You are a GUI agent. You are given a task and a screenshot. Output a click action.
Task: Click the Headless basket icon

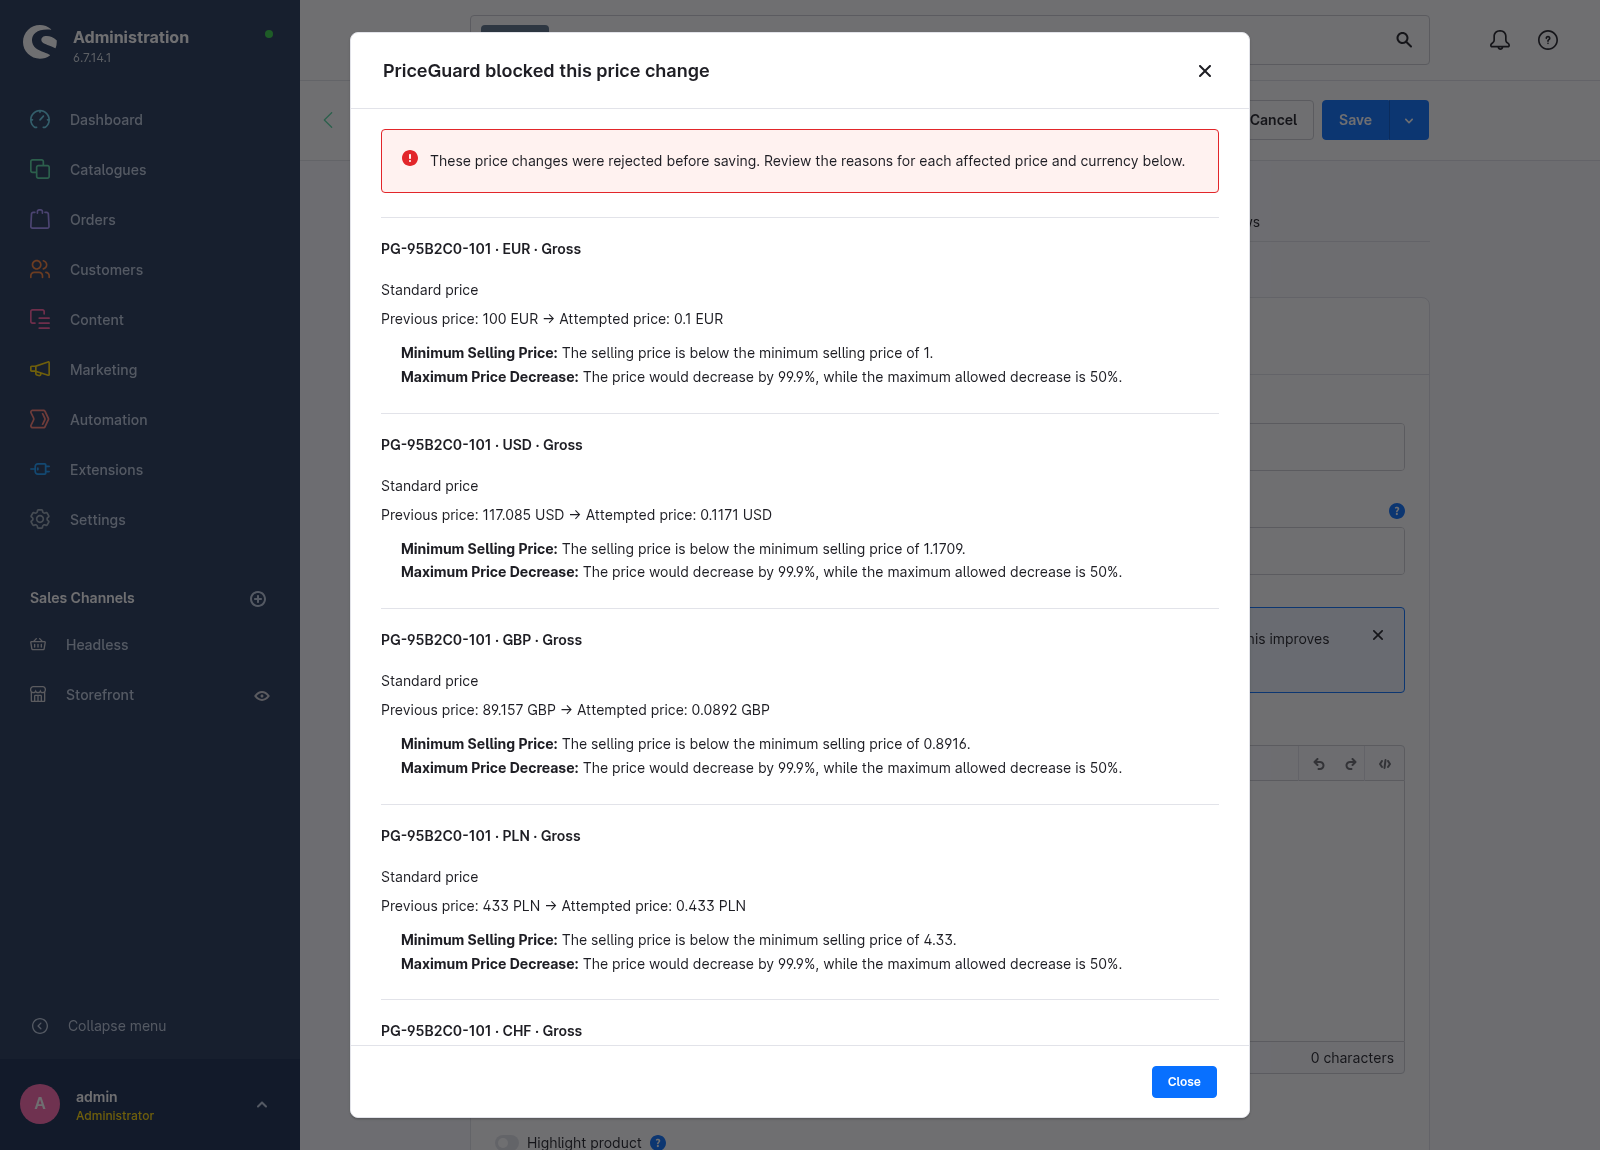(x=38, y=645)
